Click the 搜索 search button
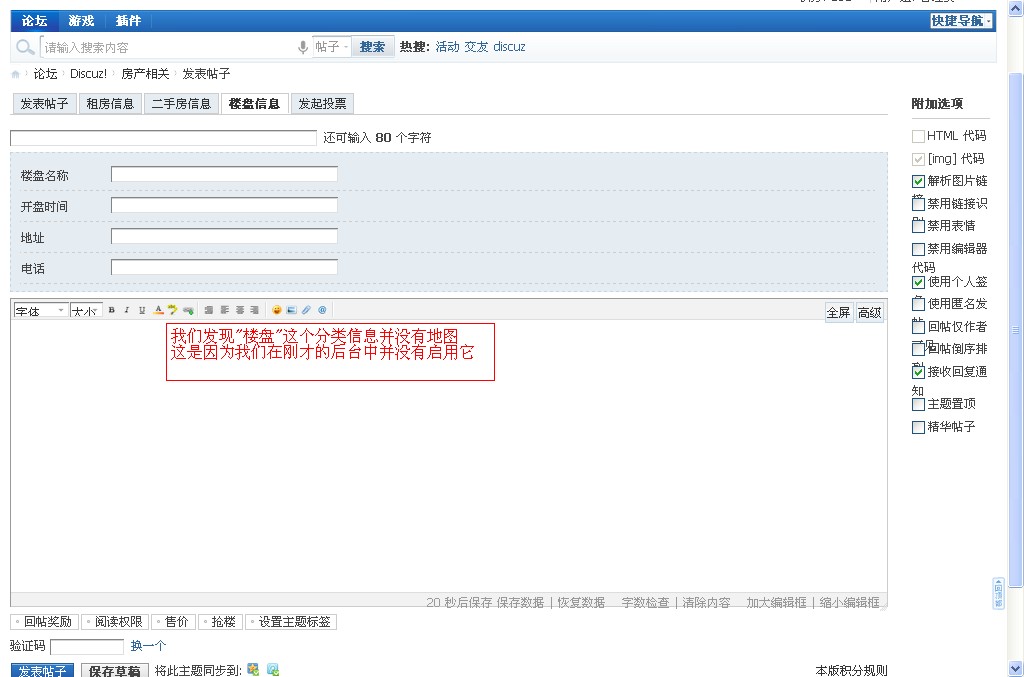Image resolution: width=1024 pixels, height=677 pixels. pyautogui.click(x=372, y=47)
